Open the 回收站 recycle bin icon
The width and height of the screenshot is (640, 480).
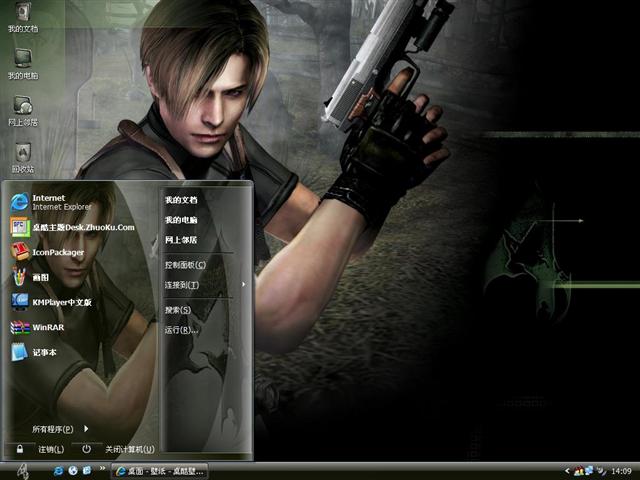(23, 157)
